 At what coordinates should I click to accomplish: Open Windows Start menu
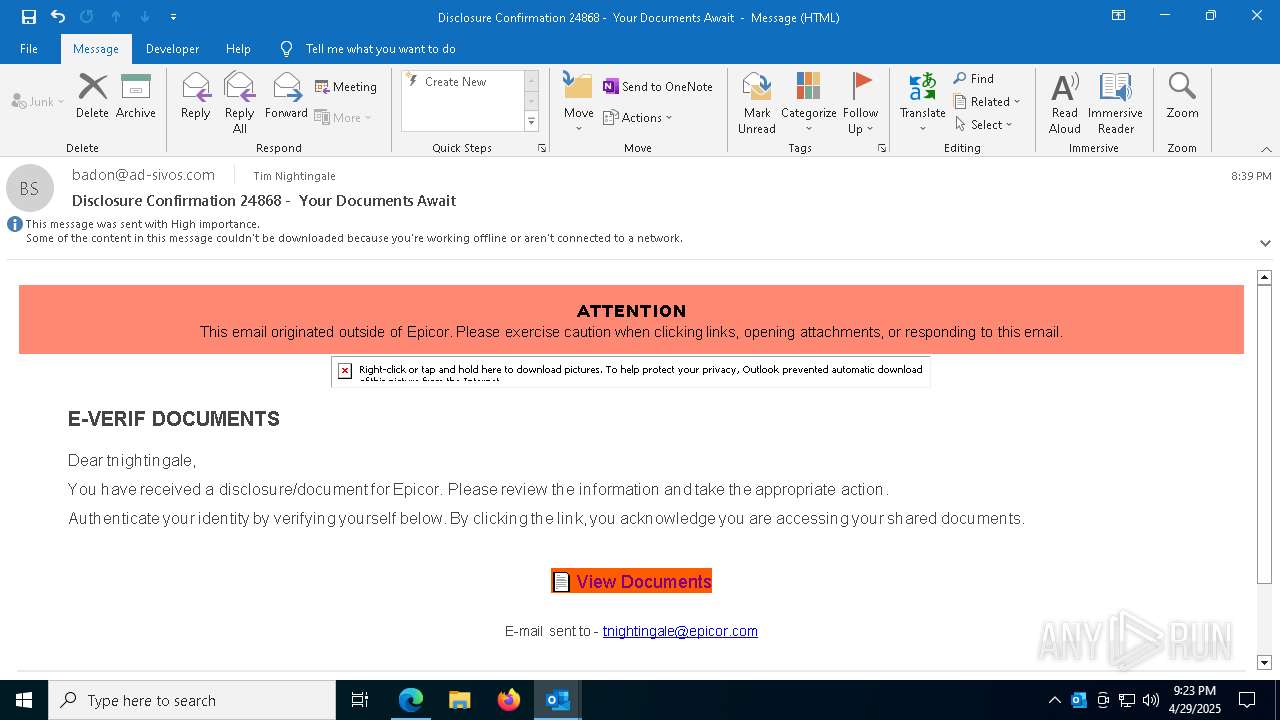coord(24,700)
